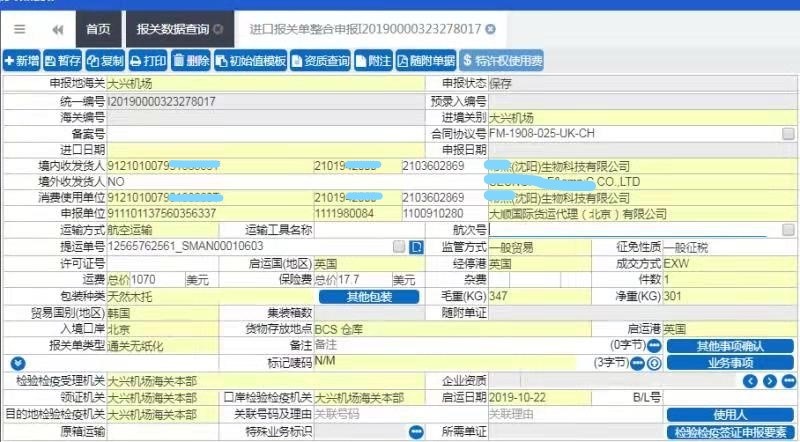Open the 成交方式 EXW dropdown field
Image resolution: width=800 pixels, height=442 pixels.
[x=728, y=263]
